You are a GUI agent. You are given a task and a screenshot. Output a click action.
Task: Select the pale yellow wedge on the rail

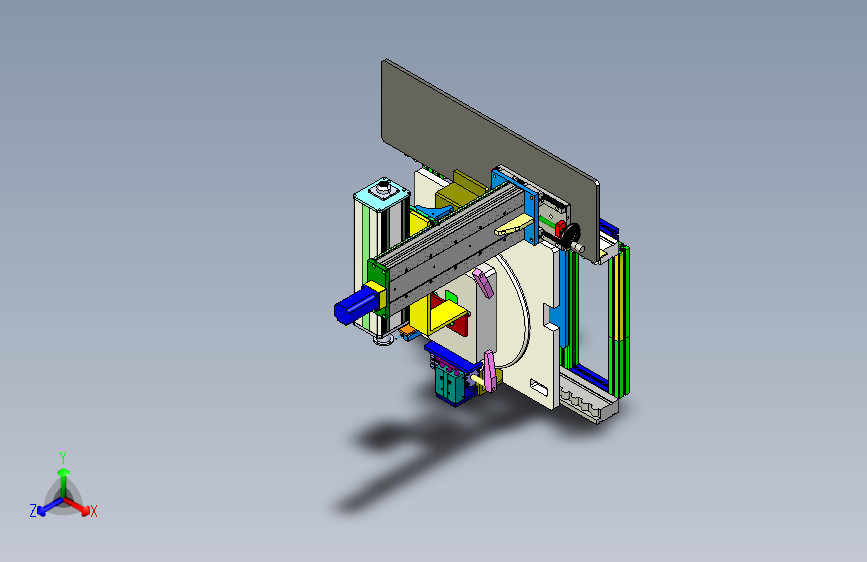point(513,226)
